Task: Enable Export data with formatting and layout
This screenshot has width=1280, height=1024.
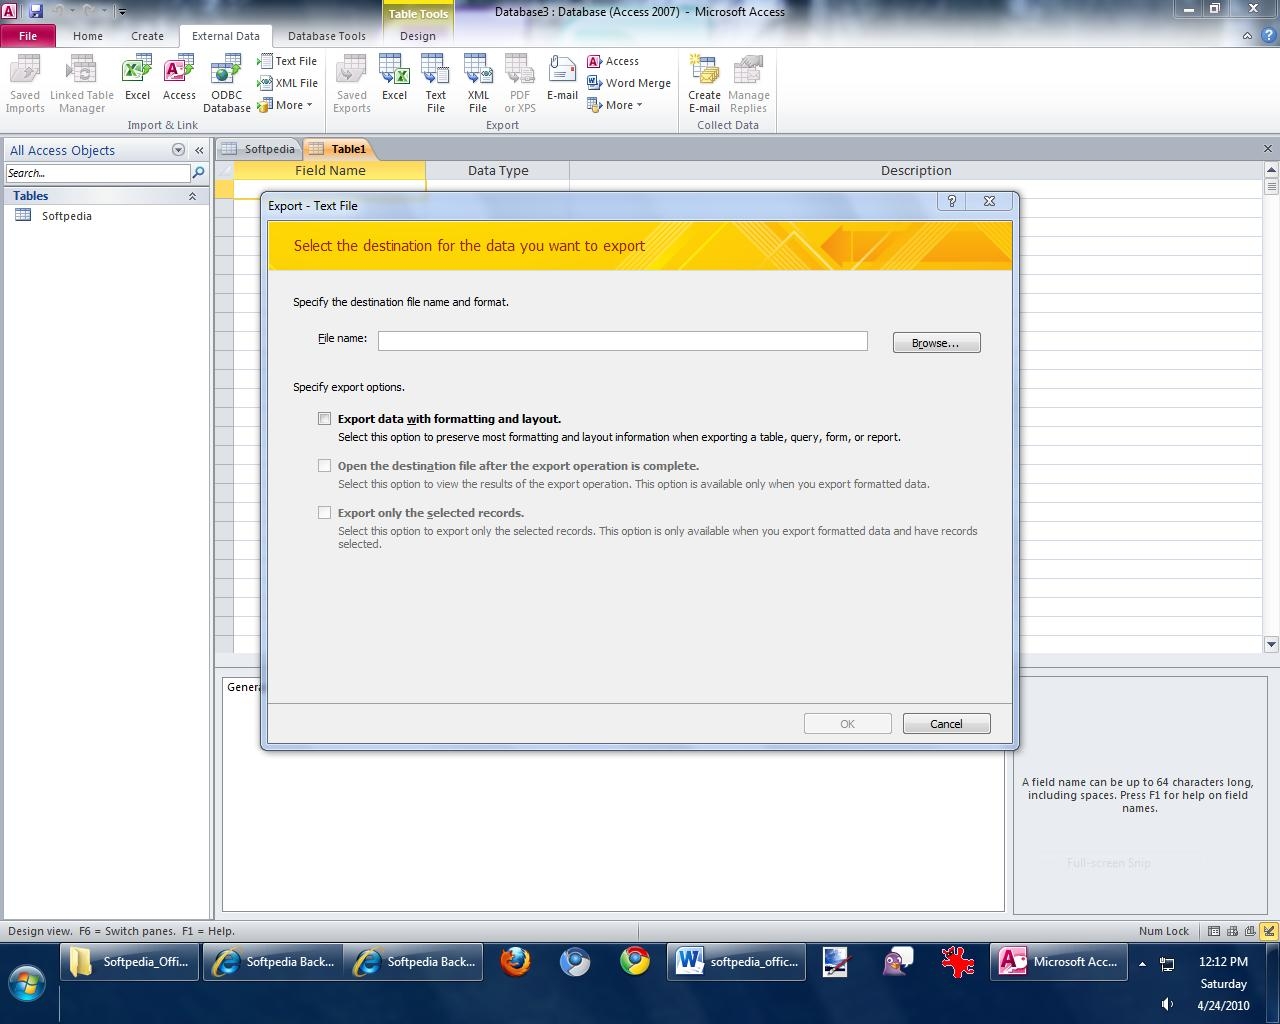Action: 324,419
